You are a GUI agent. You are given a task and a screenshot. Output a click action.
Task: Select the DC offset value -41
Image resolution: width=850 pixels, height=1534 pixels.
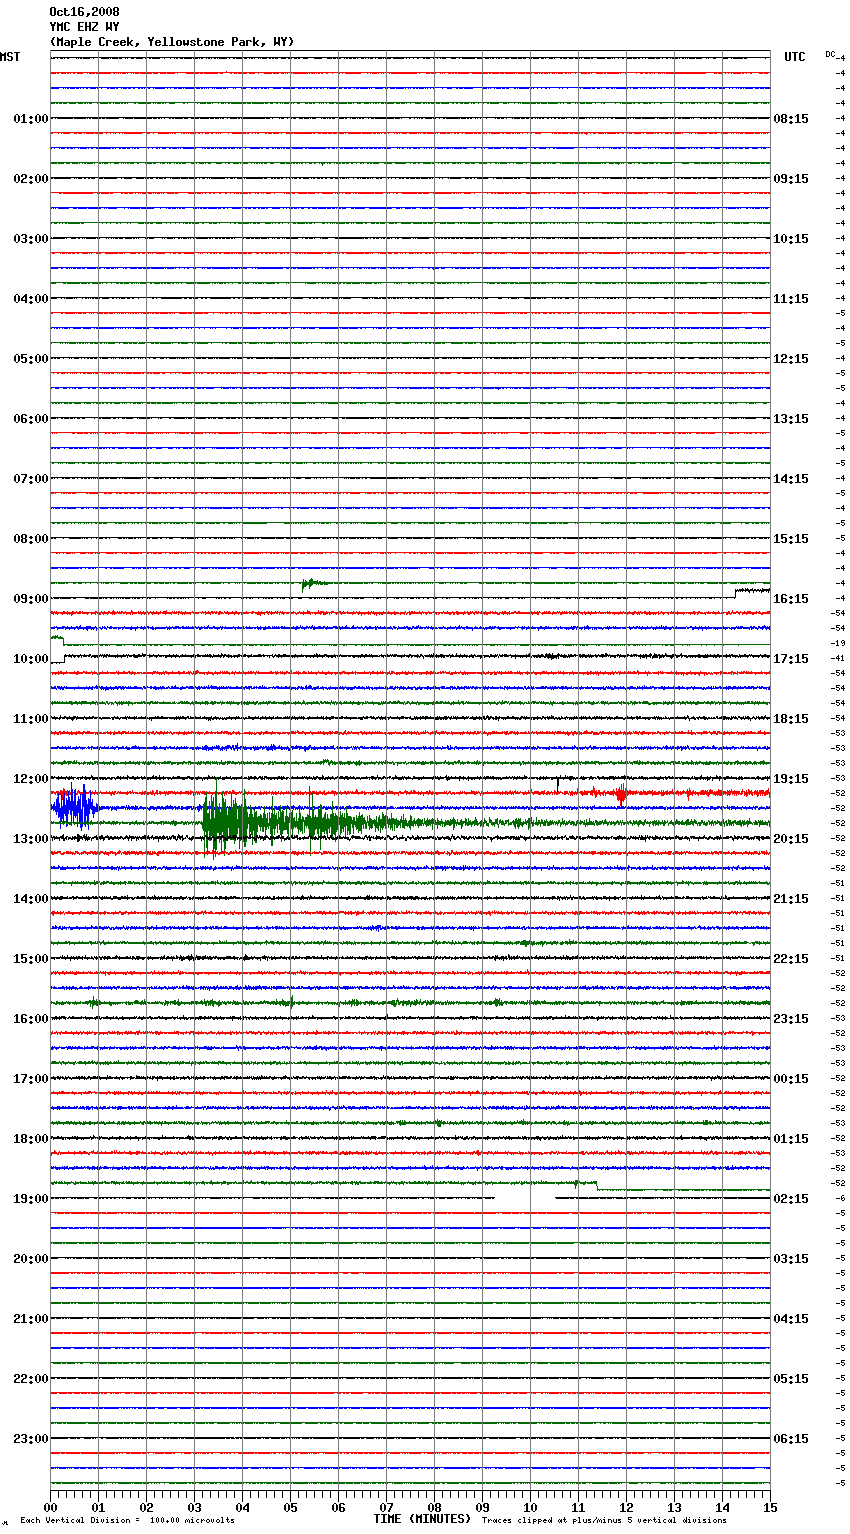pyautogui.click(x=839, y=658)
